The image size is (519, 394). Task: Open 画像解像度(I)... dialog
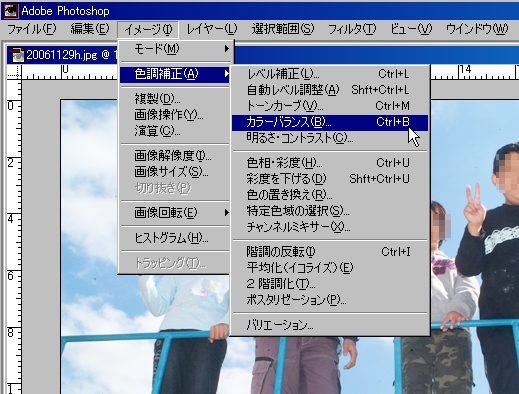[x=175, y=156]
